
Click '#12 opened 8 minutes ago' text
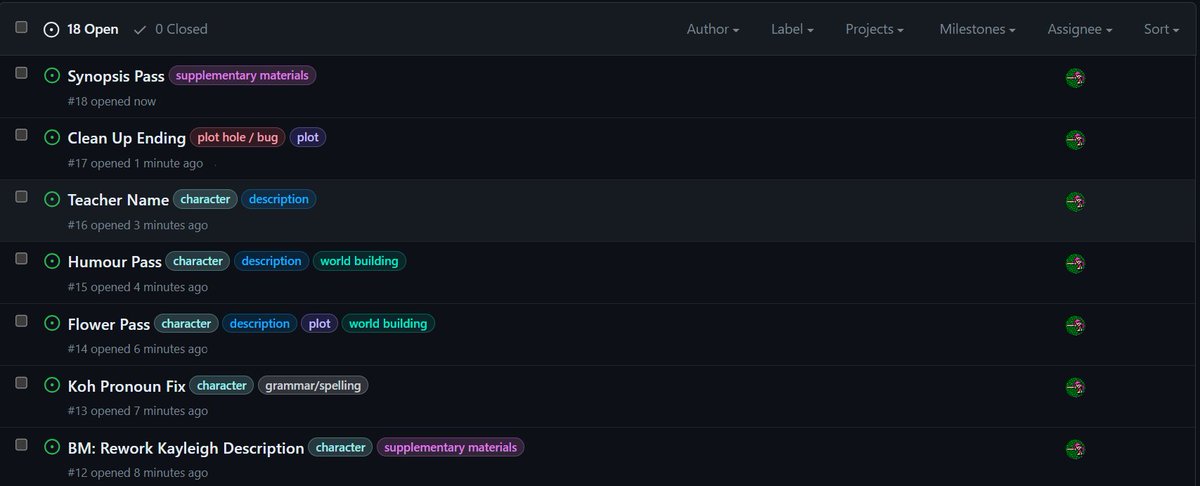[x=138, y=473]
